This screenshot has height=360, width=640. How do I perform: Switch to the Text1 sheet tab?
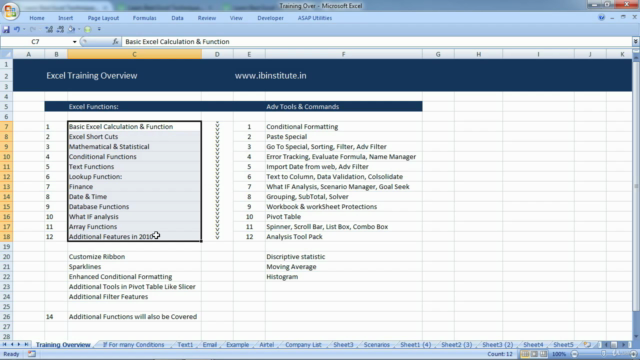click(185, 344)
